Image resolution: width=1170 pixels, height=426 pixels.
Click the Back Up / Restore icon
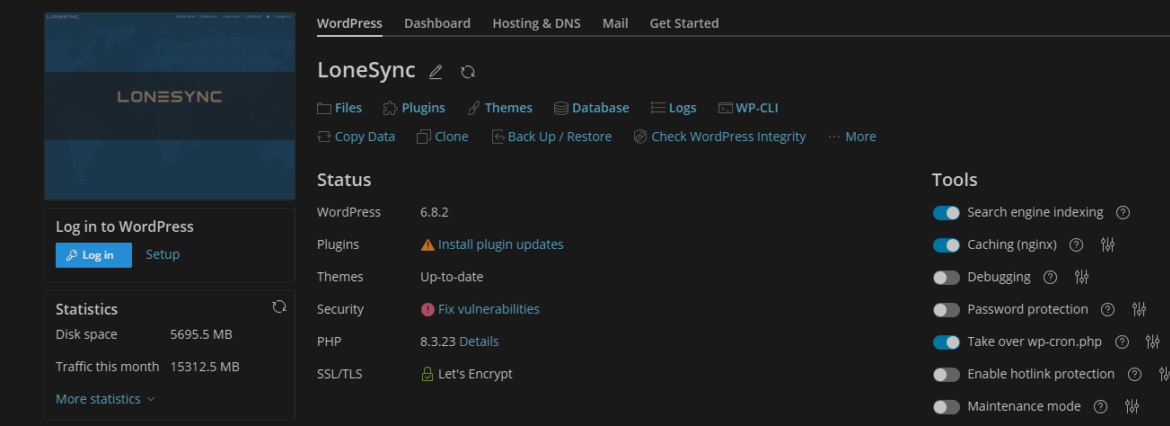498,137
